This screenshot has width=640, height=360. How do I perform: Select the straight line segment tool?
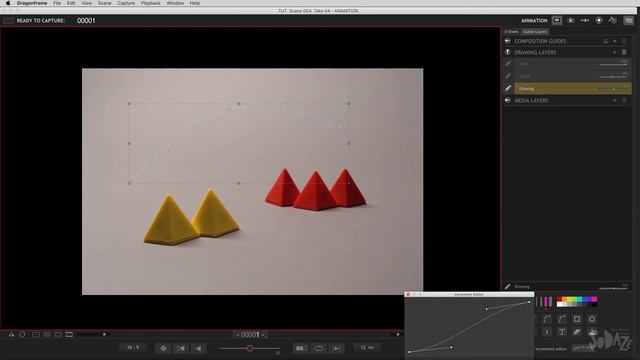pyautogui.click(x=562, y=319)
